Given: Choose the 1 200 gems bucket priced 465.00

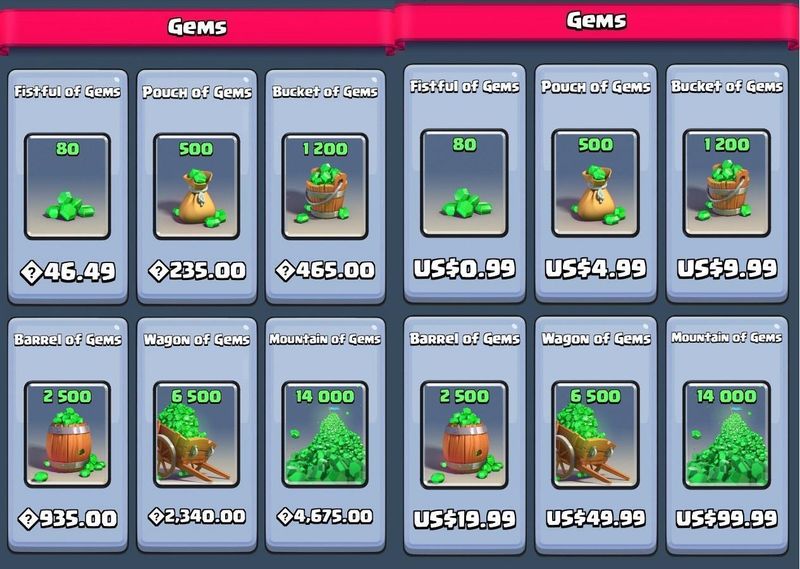Looking at the screenshot, I should 325,186.
